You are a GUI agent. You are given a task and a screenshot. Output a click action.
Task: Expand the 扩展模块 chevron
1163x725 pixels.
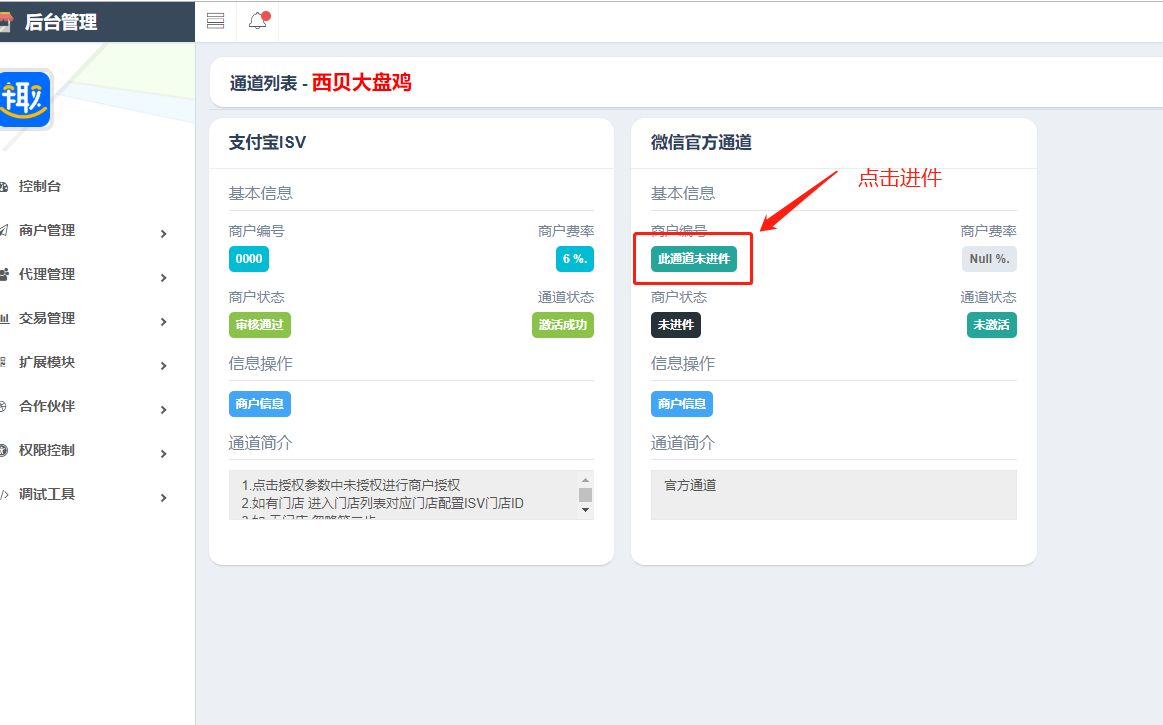(x=163, y=366)
